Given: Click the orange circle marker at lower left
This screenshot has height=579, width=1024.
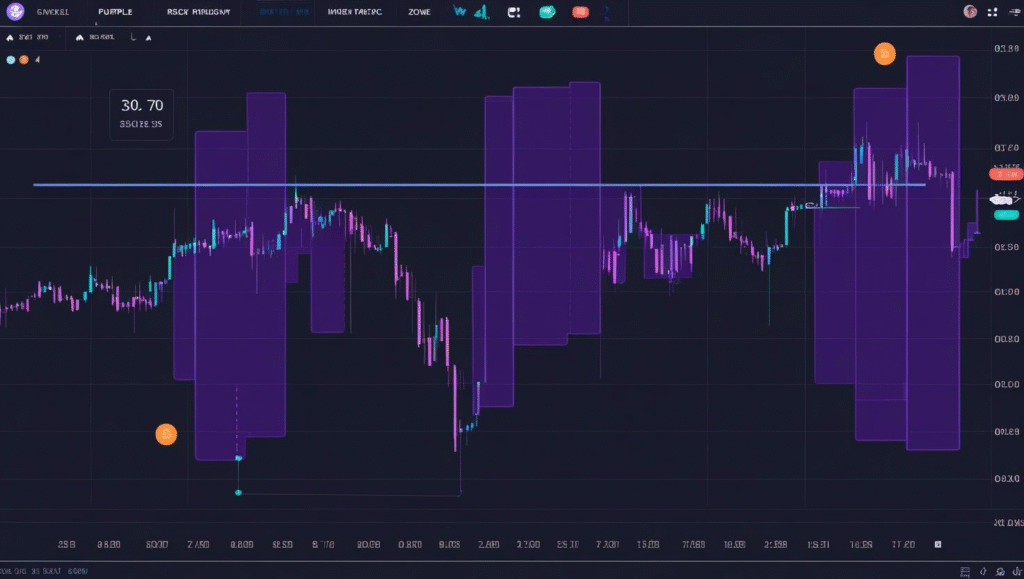Looking at the screenshot, I should pyautogui.click(x=166, y=434).
